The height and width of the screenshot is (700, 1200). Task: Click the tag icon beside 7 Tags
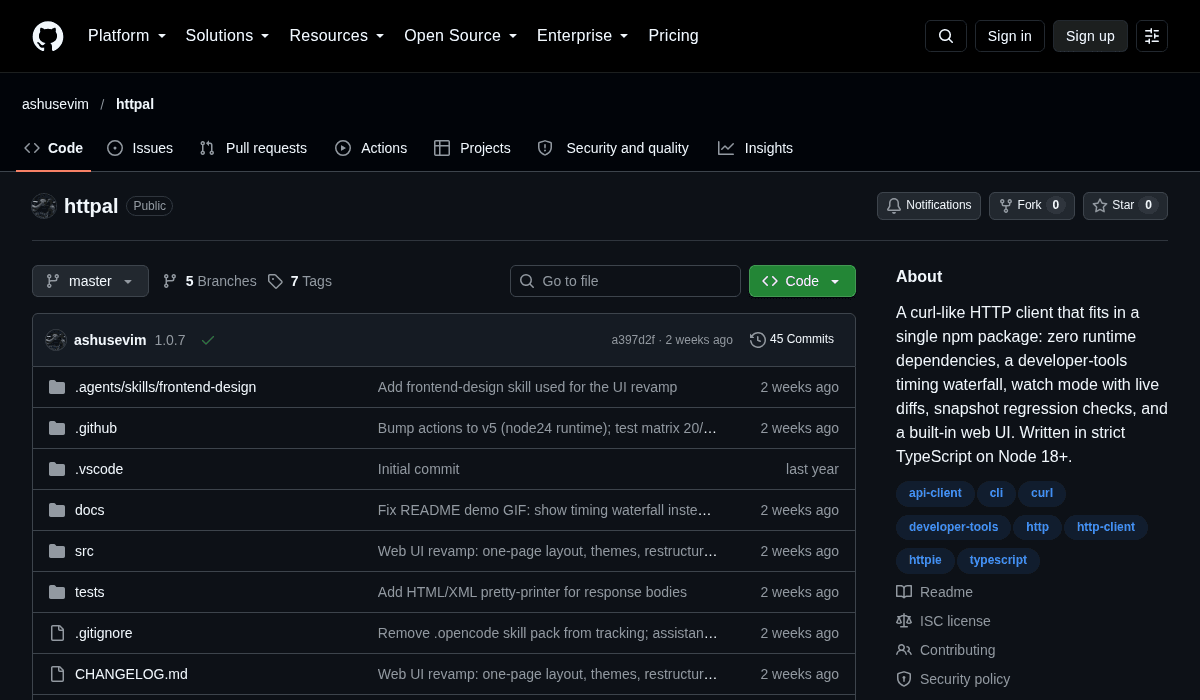(275, 281)
